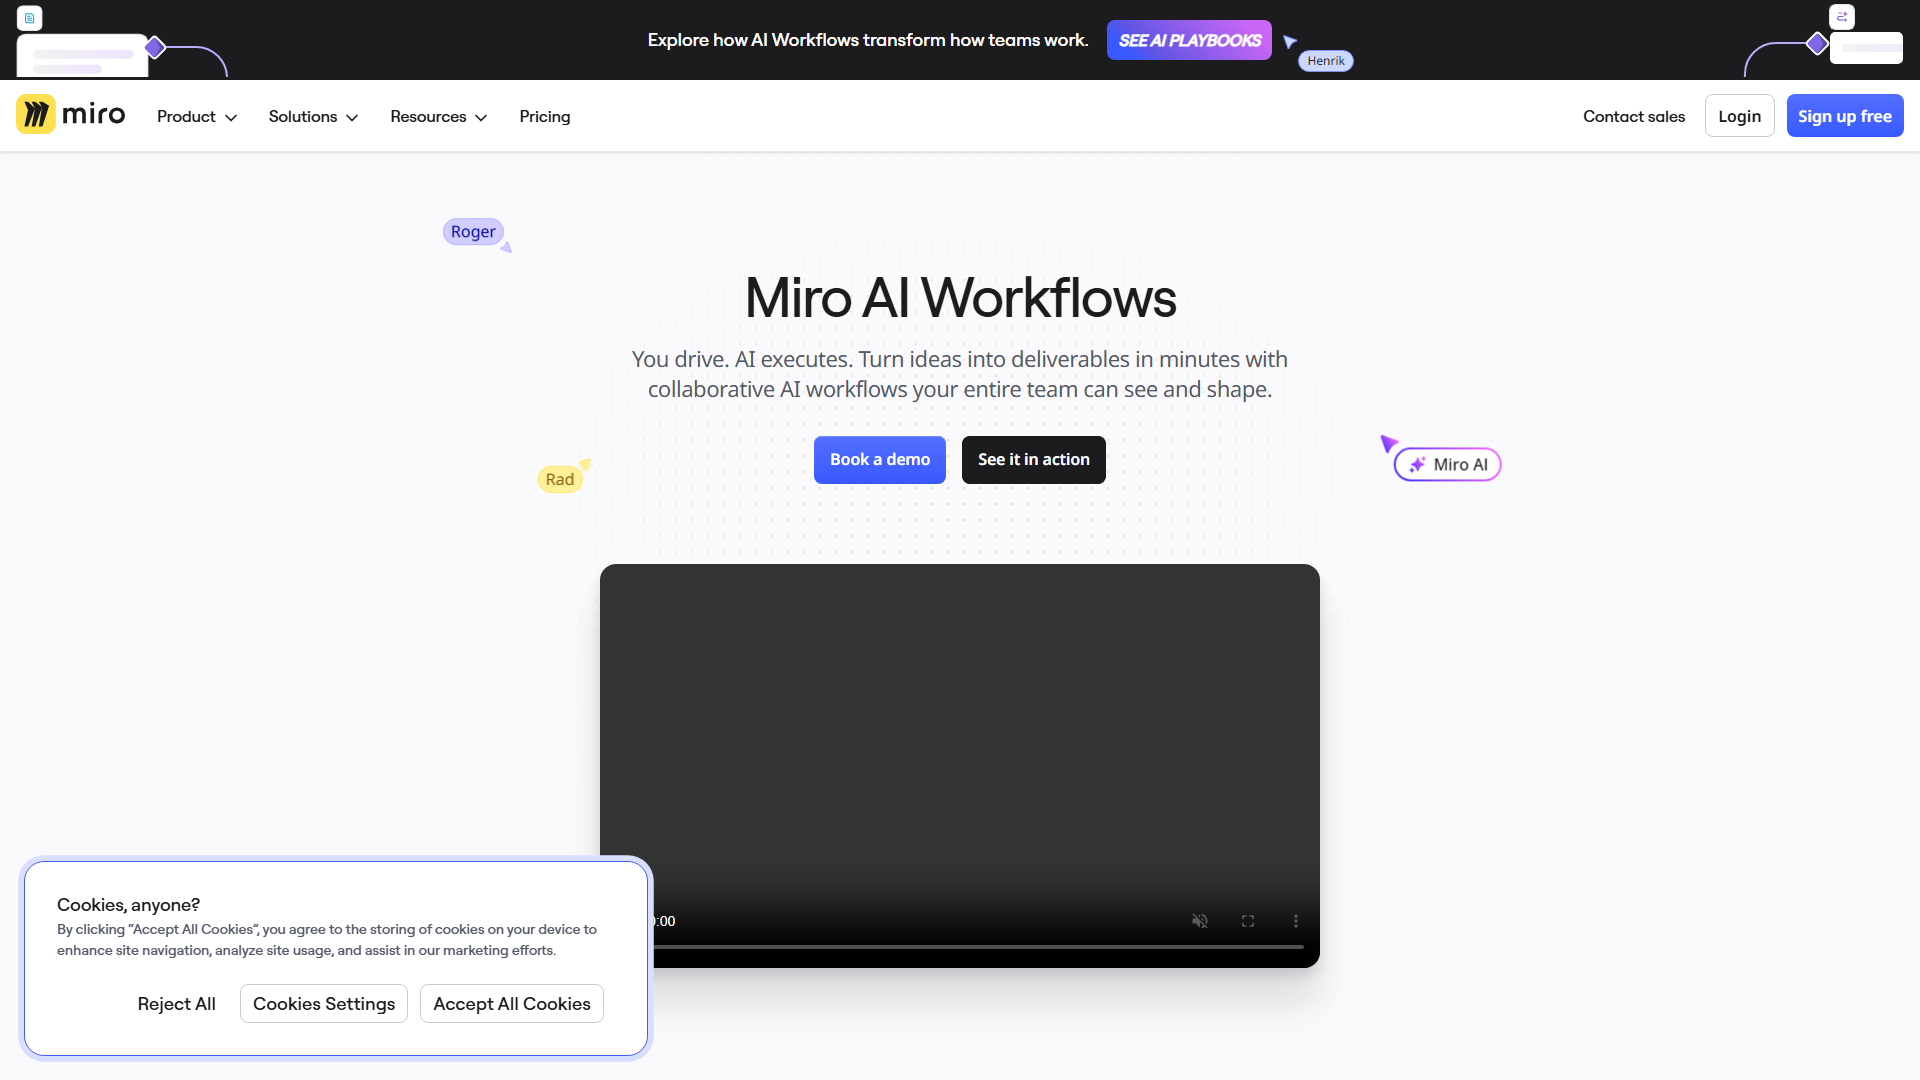Click the Roger collaborator name tag
This screenshot has width=1920, height=1080.
472,231
